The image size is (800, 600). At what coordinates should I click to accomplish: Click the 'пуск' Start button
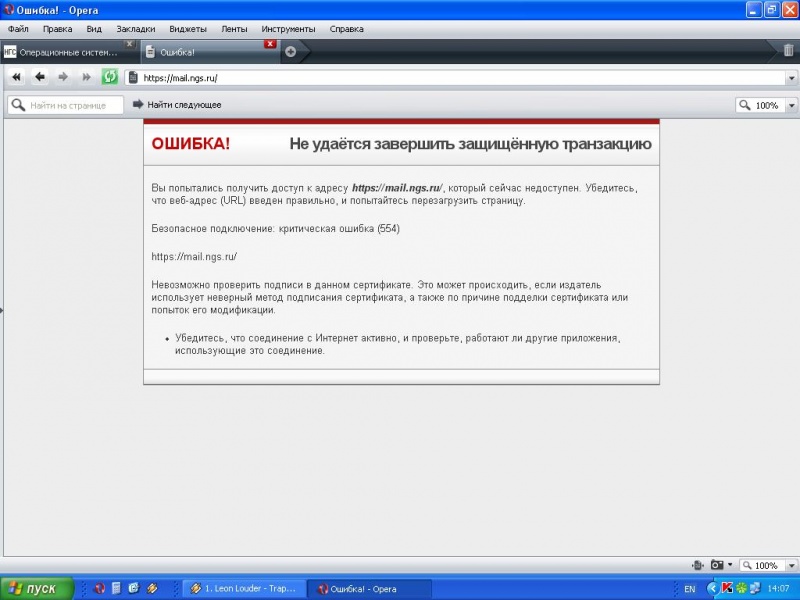pyautogui.click(x=37, y=589)
